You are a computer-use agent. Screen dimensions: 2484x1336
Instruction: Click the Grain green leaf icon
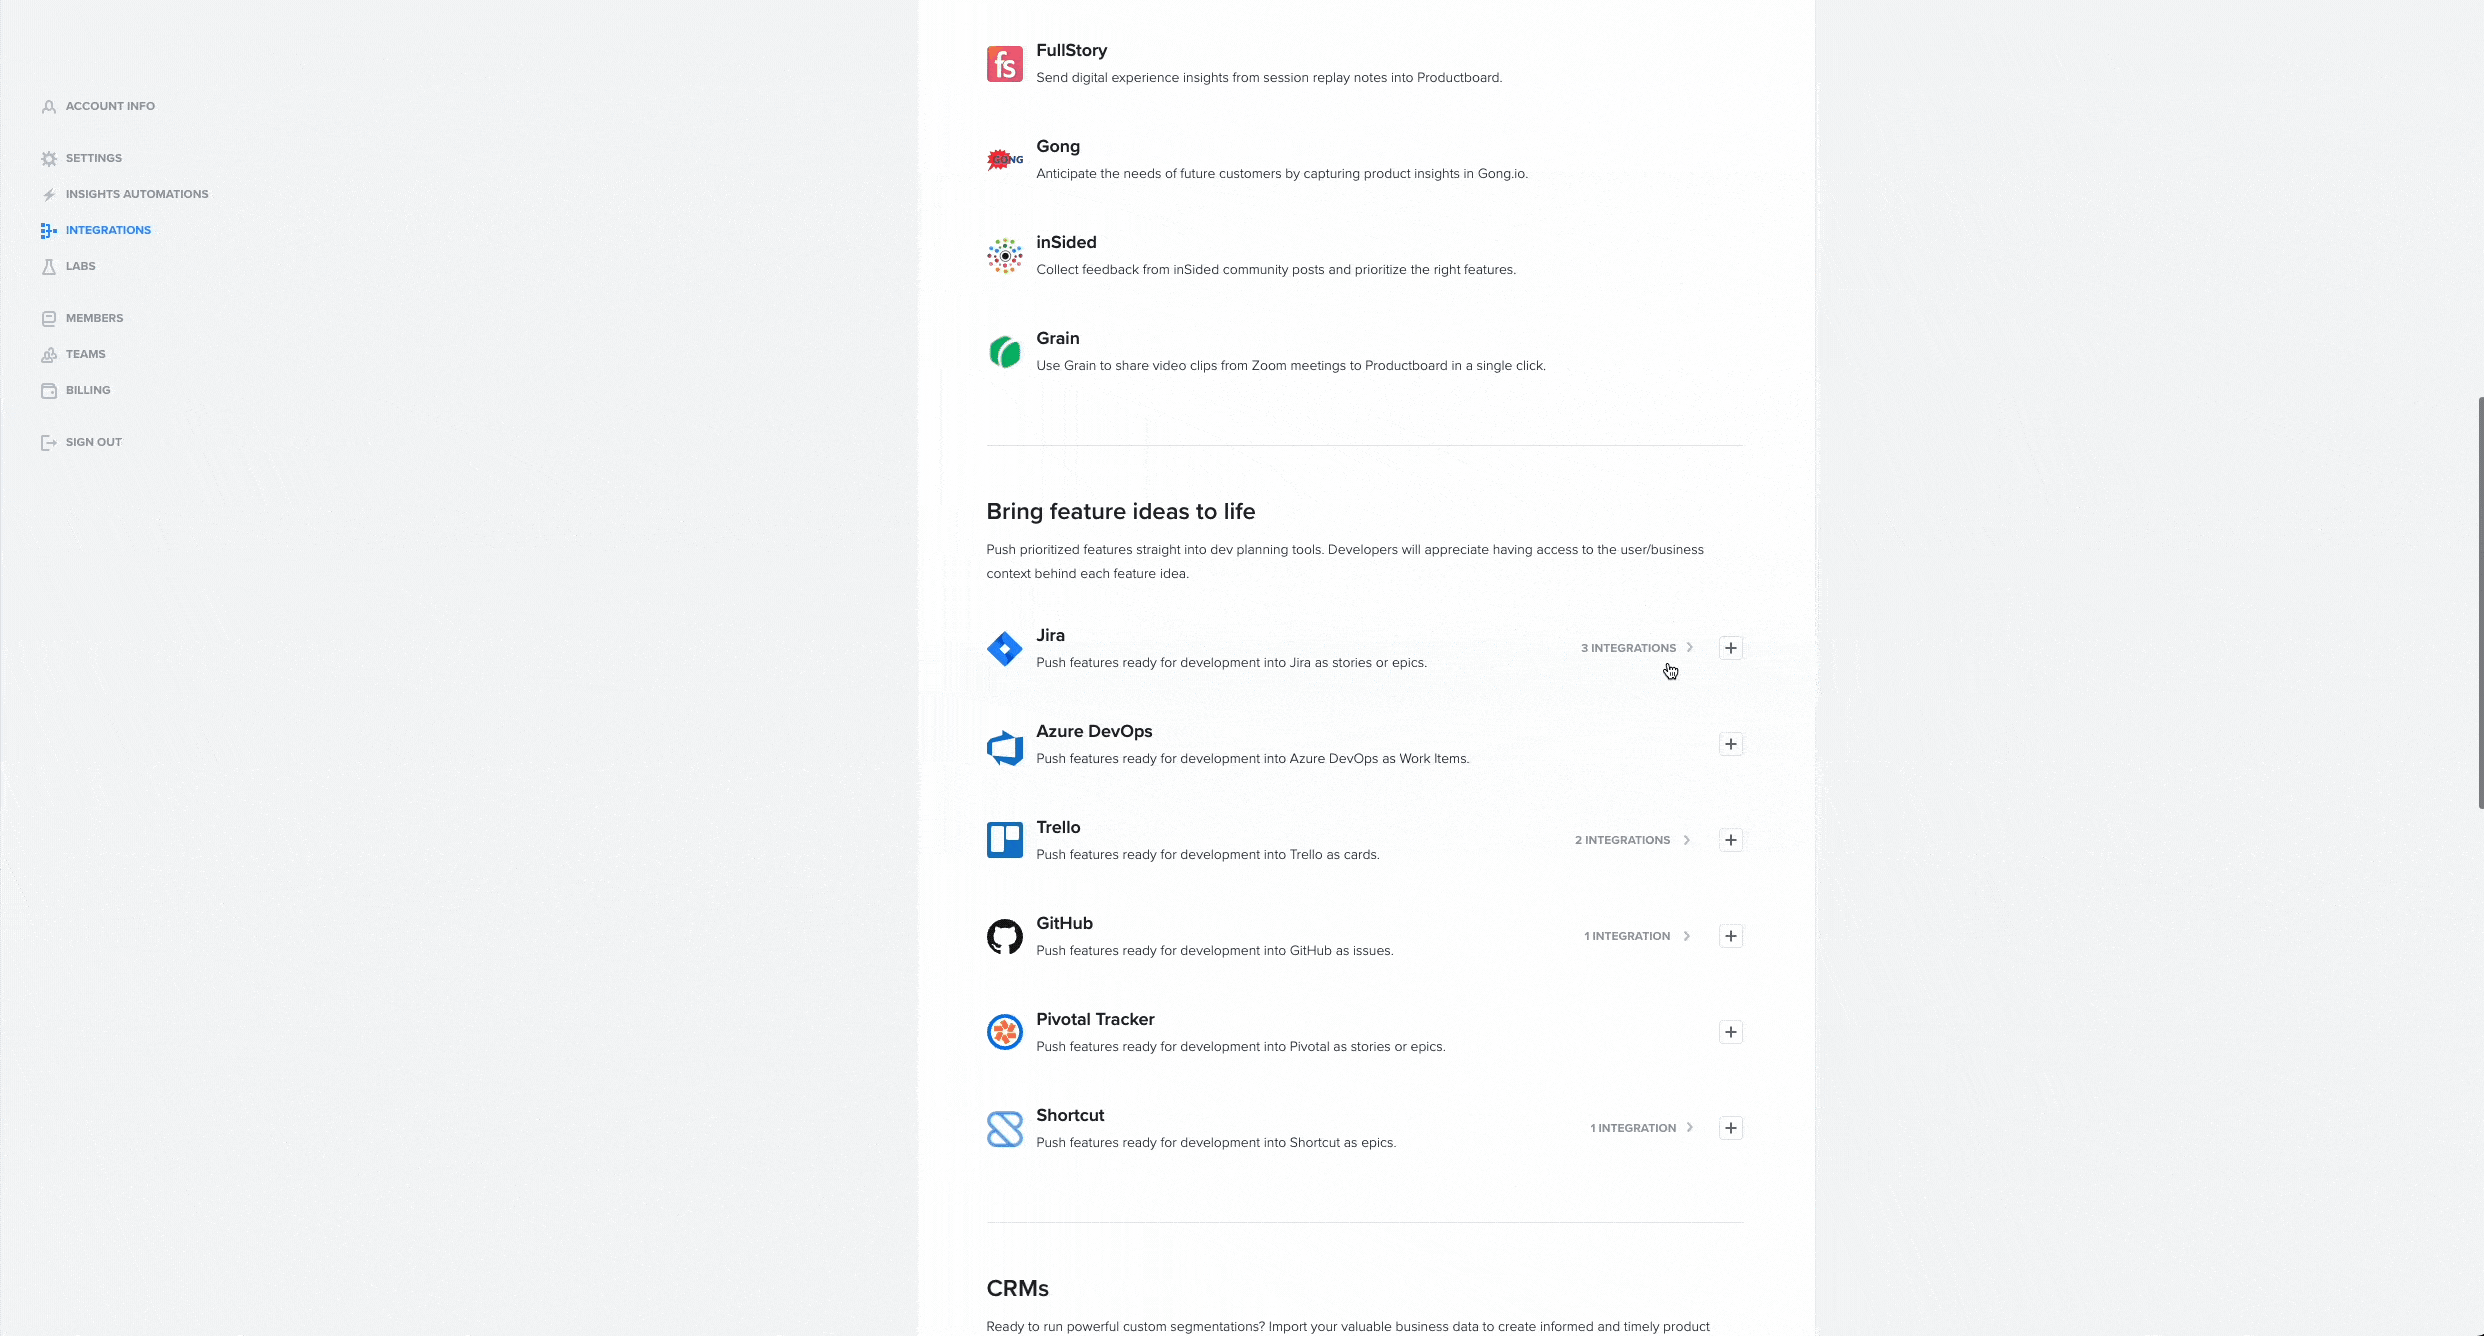(1004, 352)
